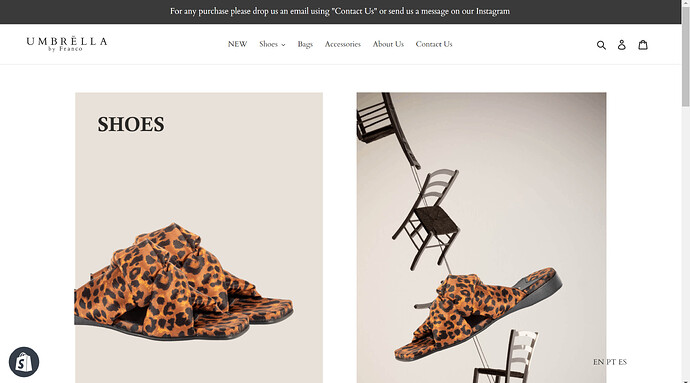This screenshot has height=383, width=690.
Task: Click the Umbrella by Franco logo
Action: coord(67,44)
